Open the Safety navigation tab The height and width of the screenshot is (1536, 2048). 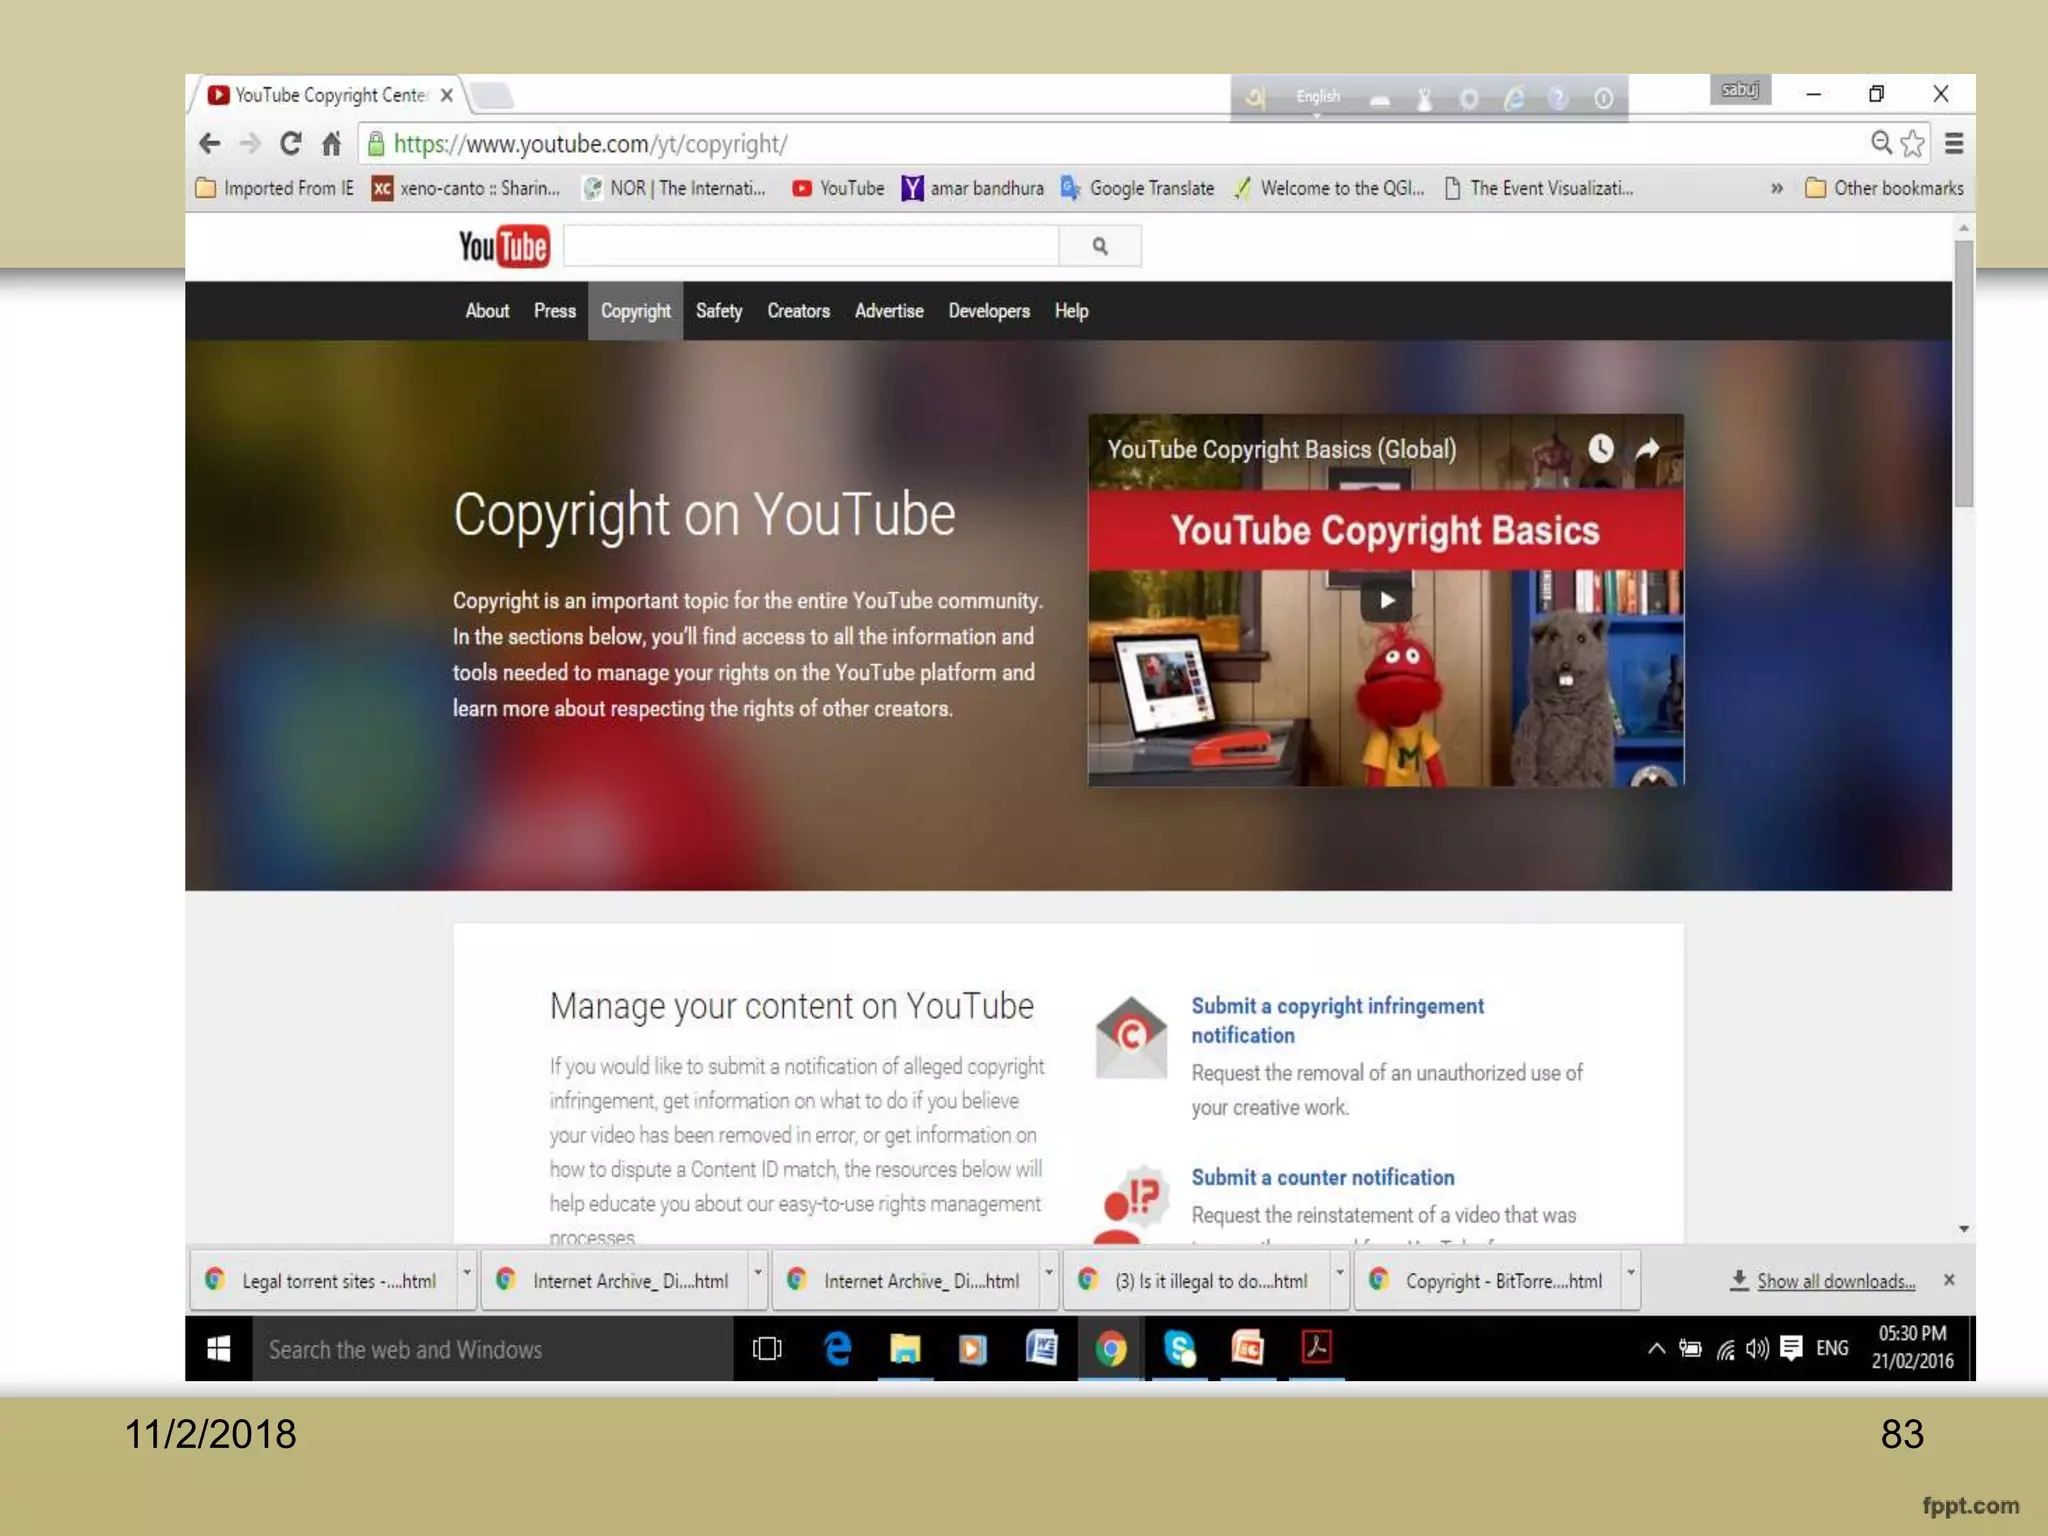pyautogui.click(x=719, y=311)
